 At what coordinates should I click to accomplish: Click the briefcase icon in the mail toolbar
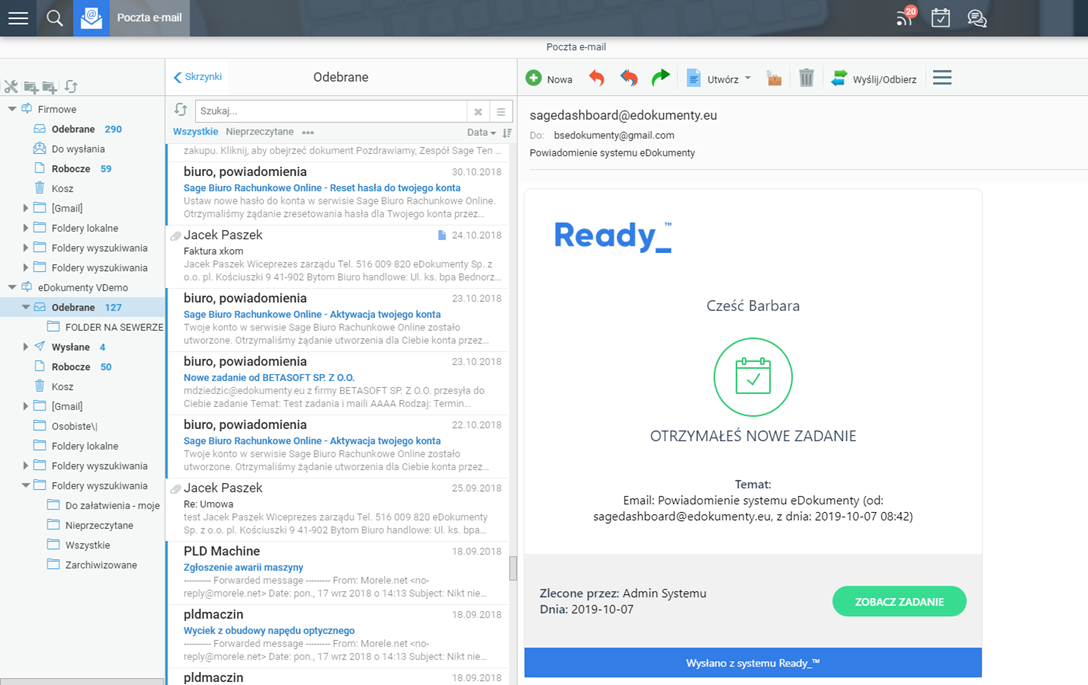point(774,78)
